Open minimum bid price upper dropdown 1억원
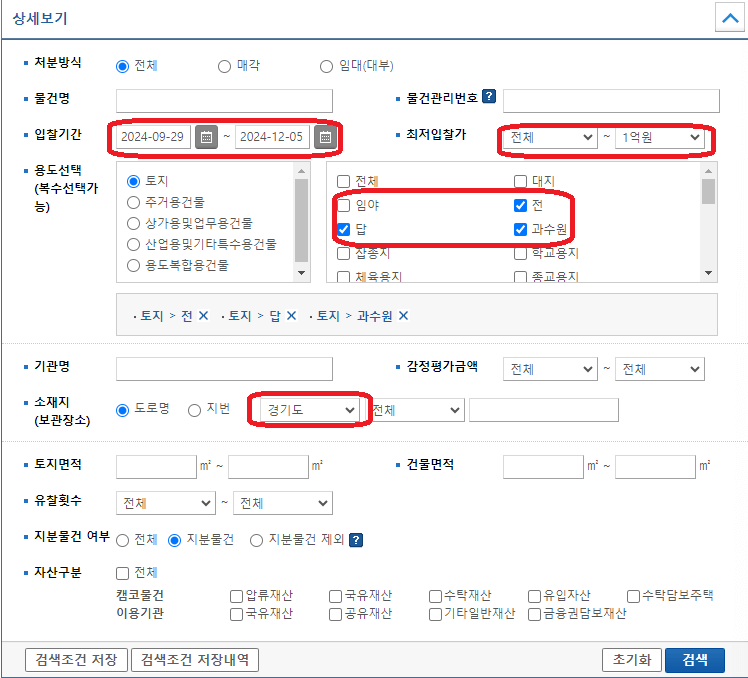 click(660, 137)
